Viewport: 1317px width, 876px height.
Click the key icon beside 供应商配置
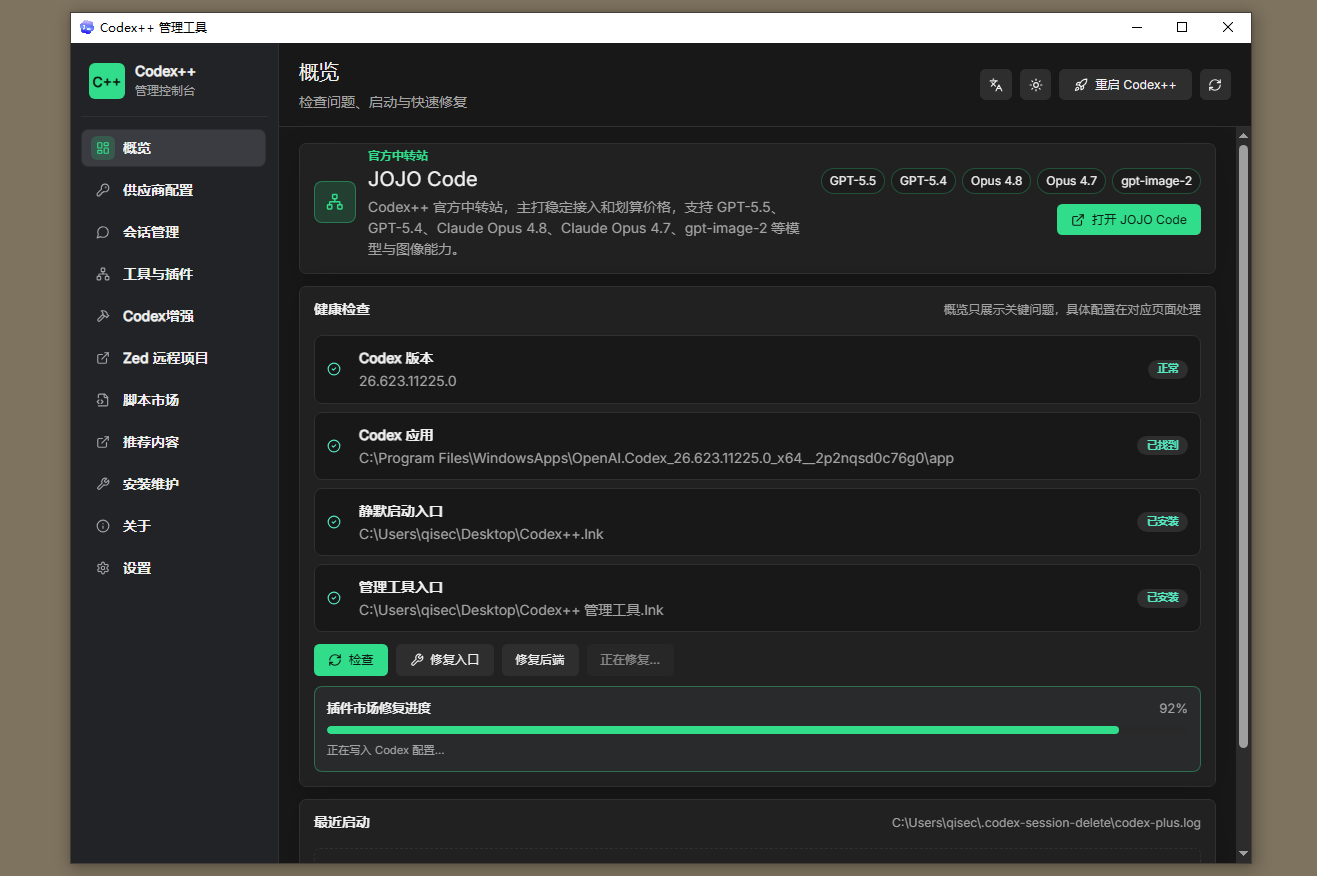(102, 190)
